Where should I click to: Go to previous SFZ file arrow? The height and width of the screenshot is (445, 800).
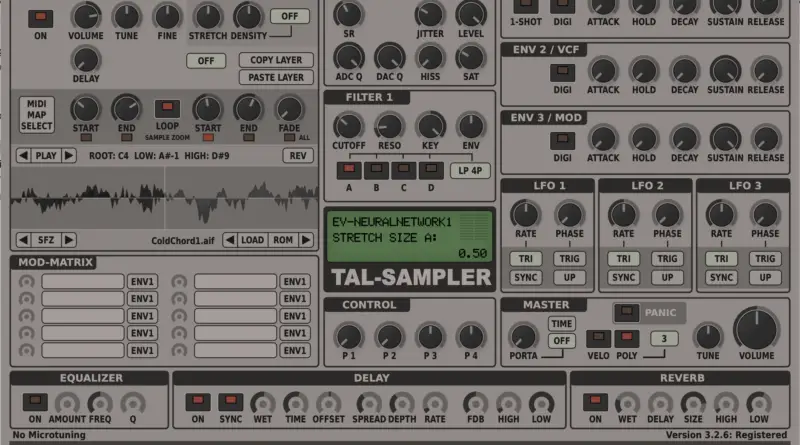click(x=23, y=240)
